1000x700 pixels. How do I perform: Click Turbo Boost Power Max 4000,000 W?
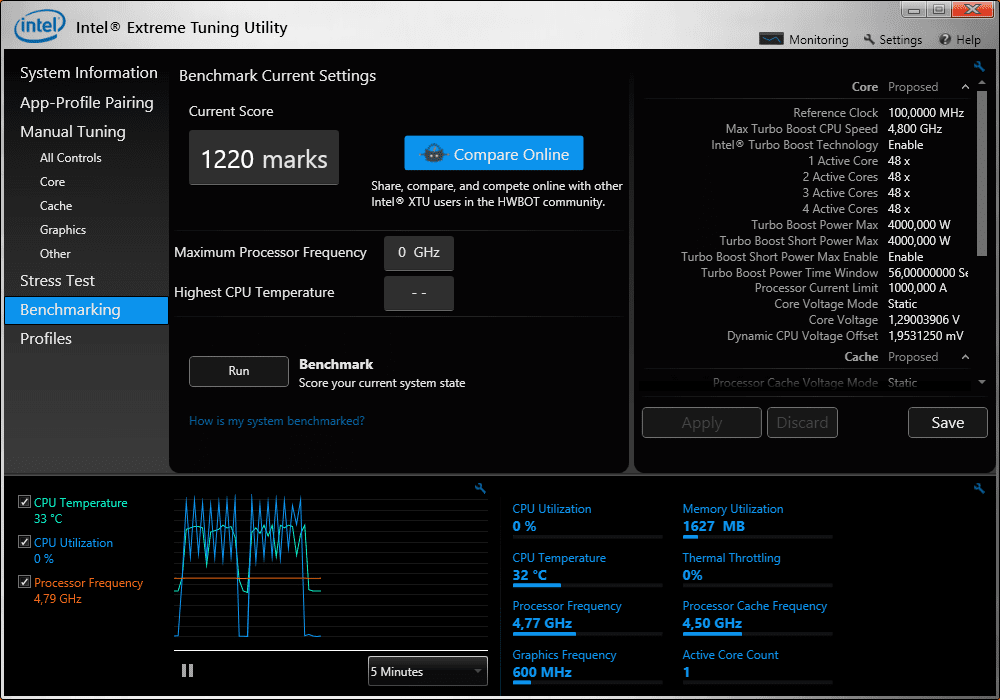pos(919,225)
